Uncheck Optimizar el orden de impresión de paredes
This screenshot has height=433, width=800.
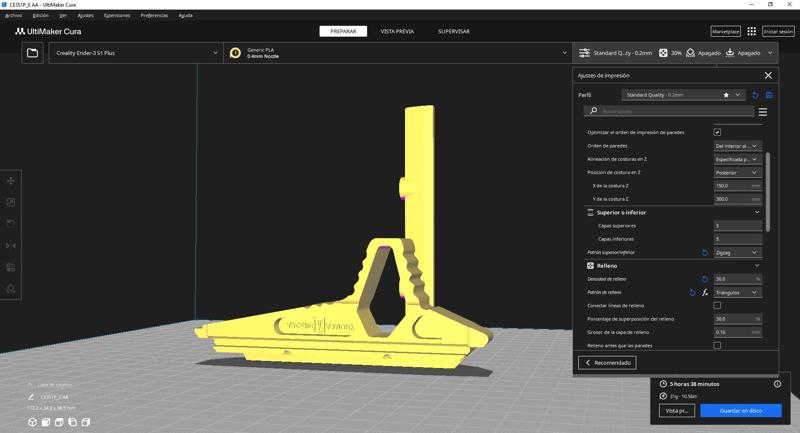pyautogui.click(x=717, y=132)
